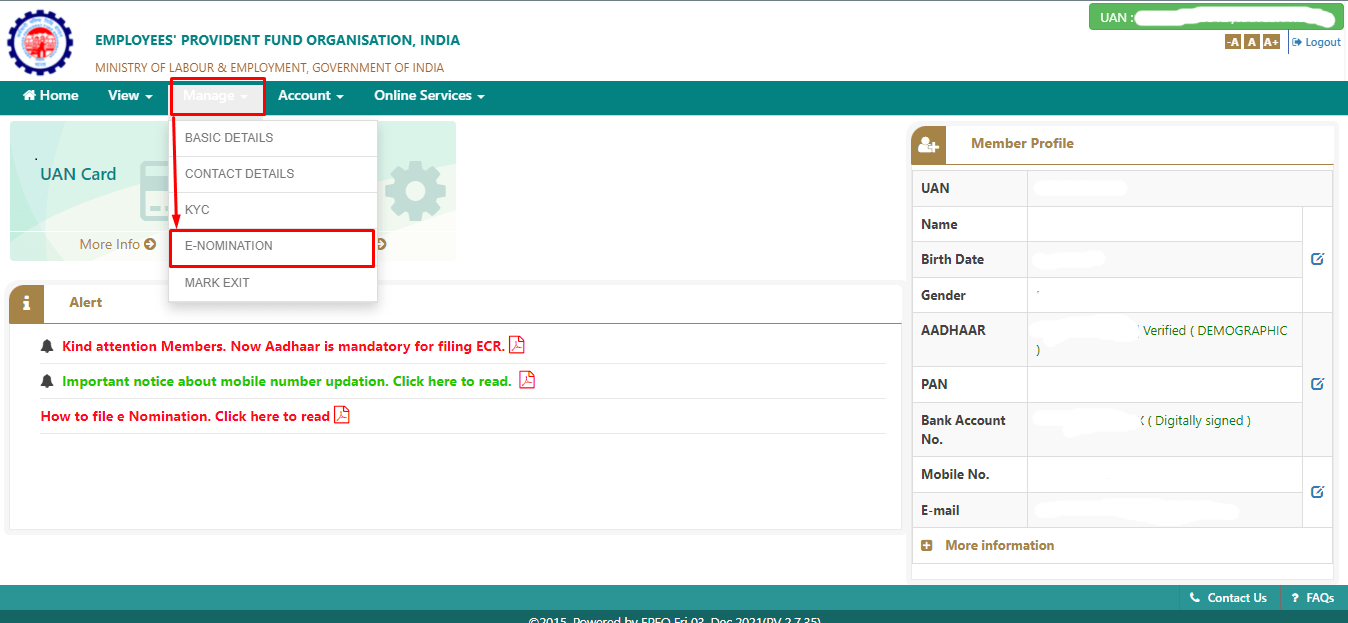Click the settings gear icon on the dashboard
This screenshot has height=623, width=1348.
416,190
